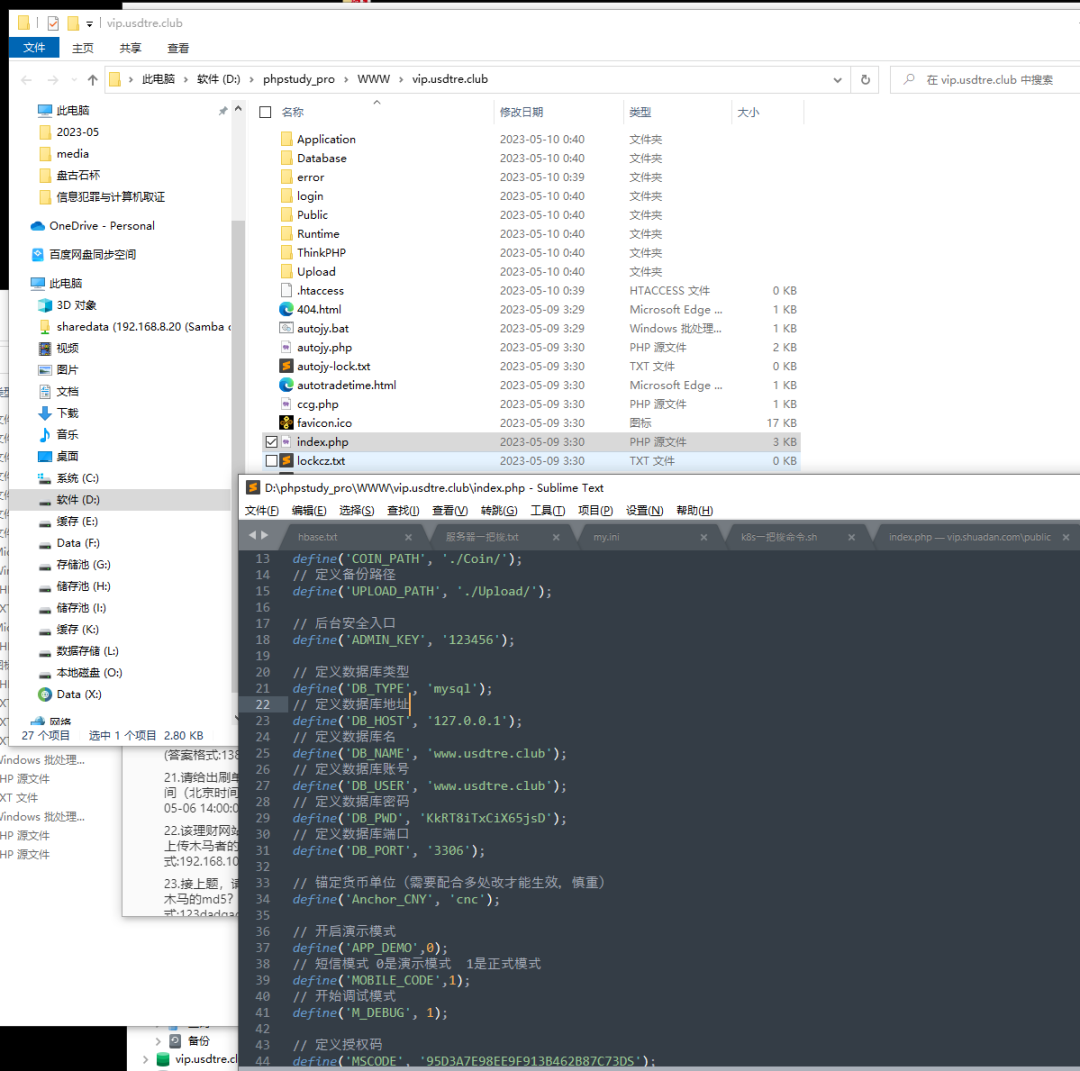
Task: Expand chevron after 此电脑 in breadcrumb
Action: [x=185, y=80]
